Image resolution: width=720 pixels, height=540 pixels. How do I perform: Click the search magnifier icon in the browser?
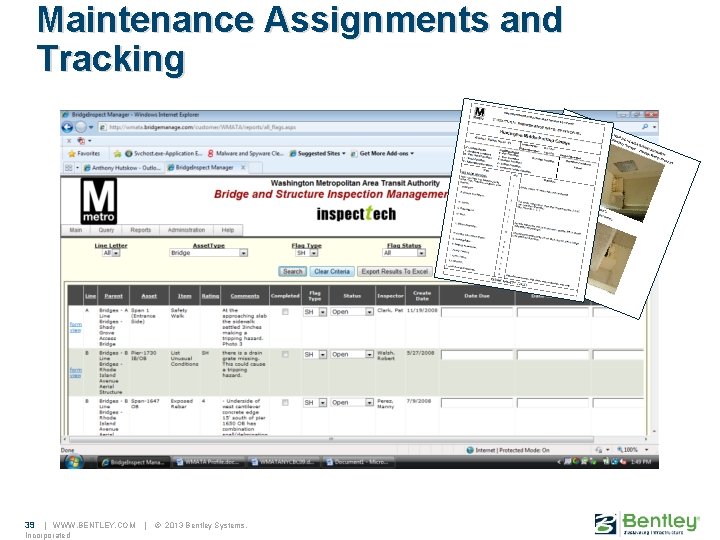click(x=645, y=127)
